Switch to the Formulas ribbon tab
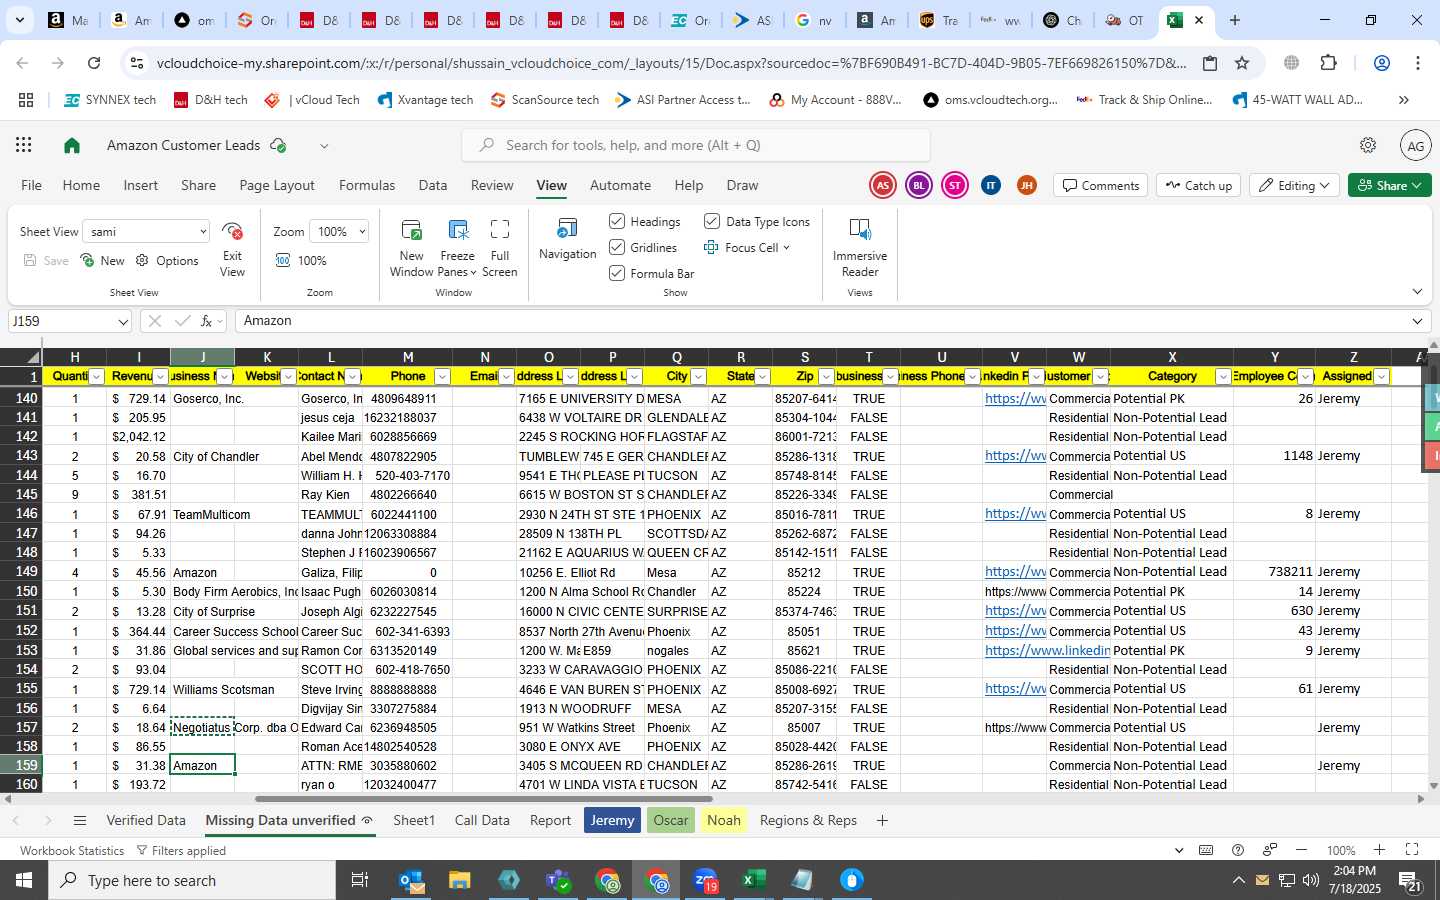This screenshot has width=1440, height=900. coord(367,185)
